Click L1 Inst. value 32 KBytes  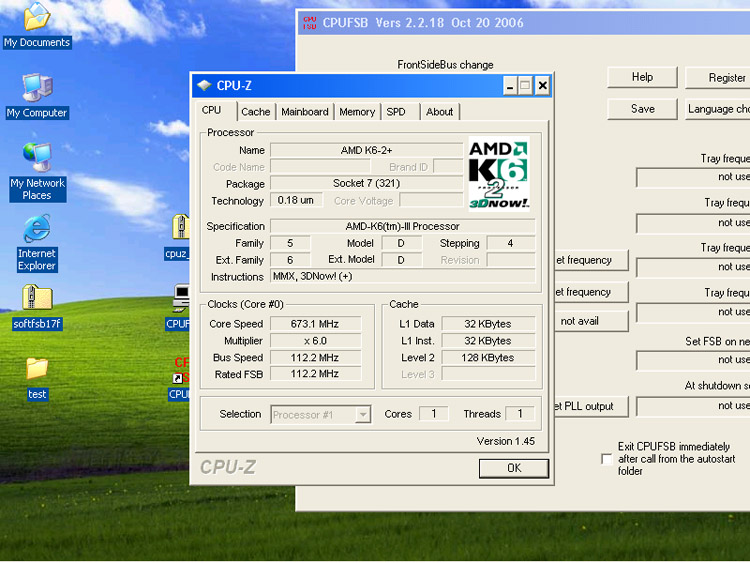488,341
